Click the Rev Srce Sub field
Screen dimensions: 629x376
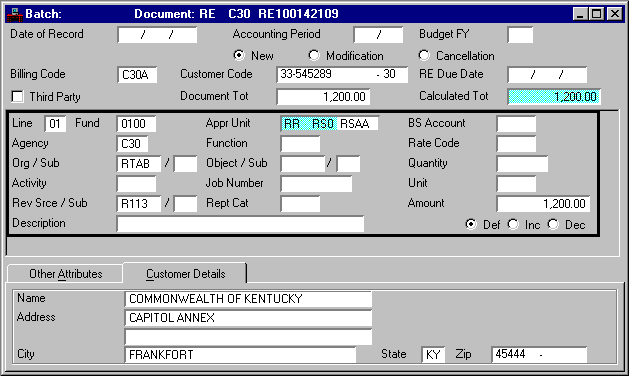[185, 204]
